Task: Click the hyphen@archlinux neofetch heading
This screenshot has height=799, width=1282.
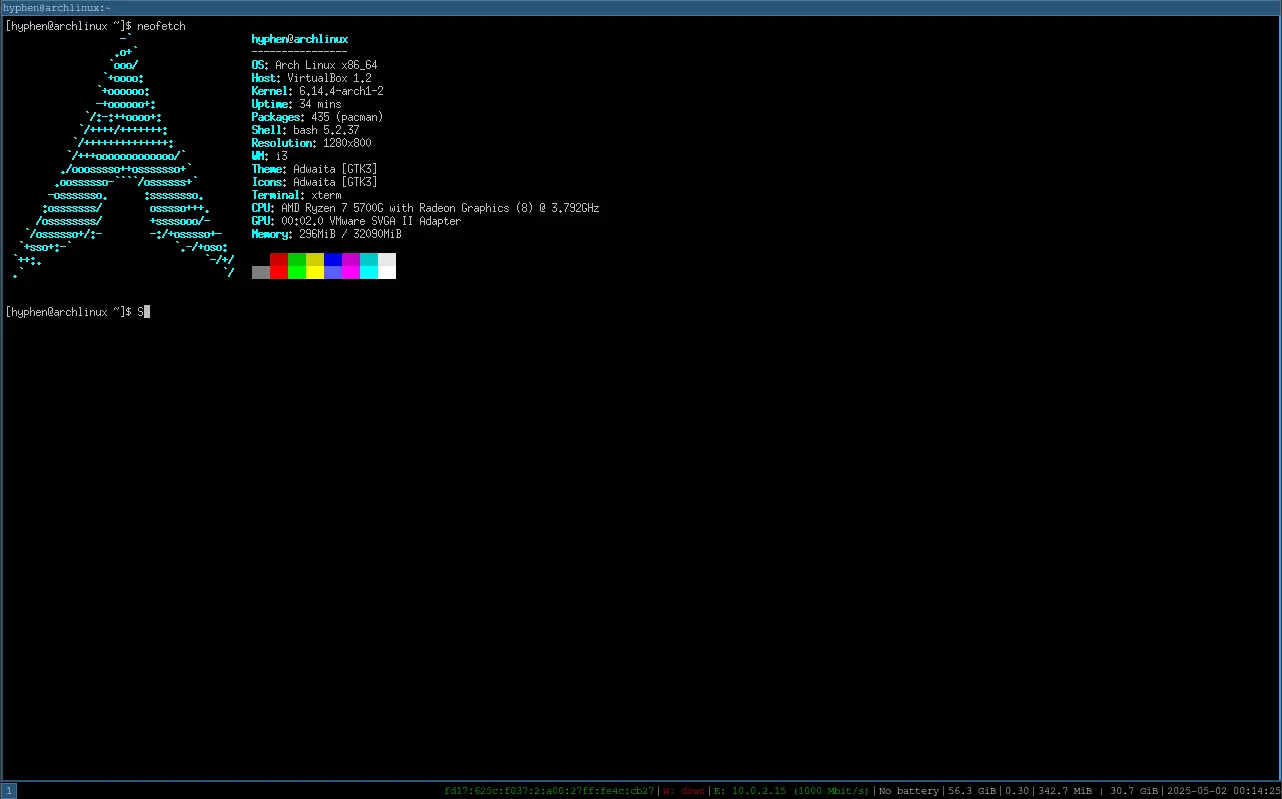Action: click(299, 39)
